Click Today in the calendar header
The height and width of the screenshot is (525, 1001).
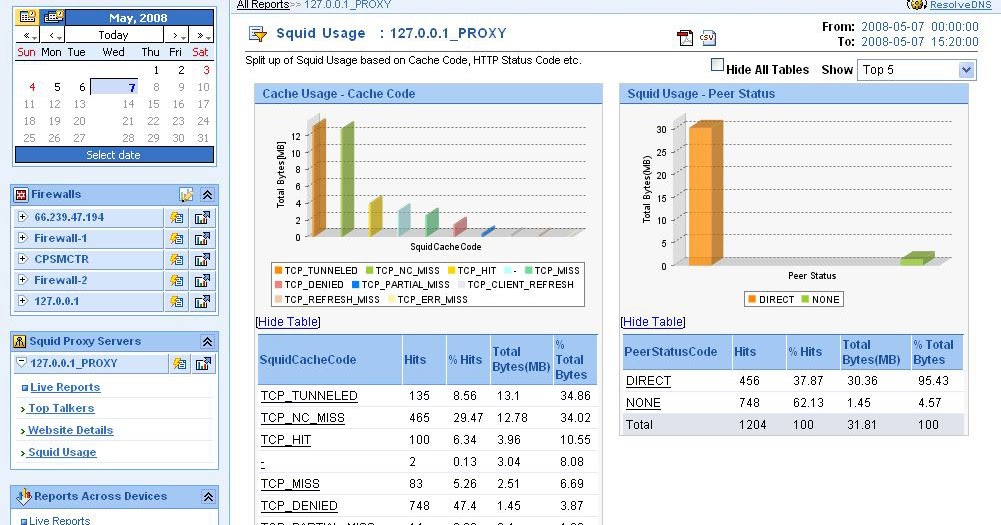click(x=113, y=35)
